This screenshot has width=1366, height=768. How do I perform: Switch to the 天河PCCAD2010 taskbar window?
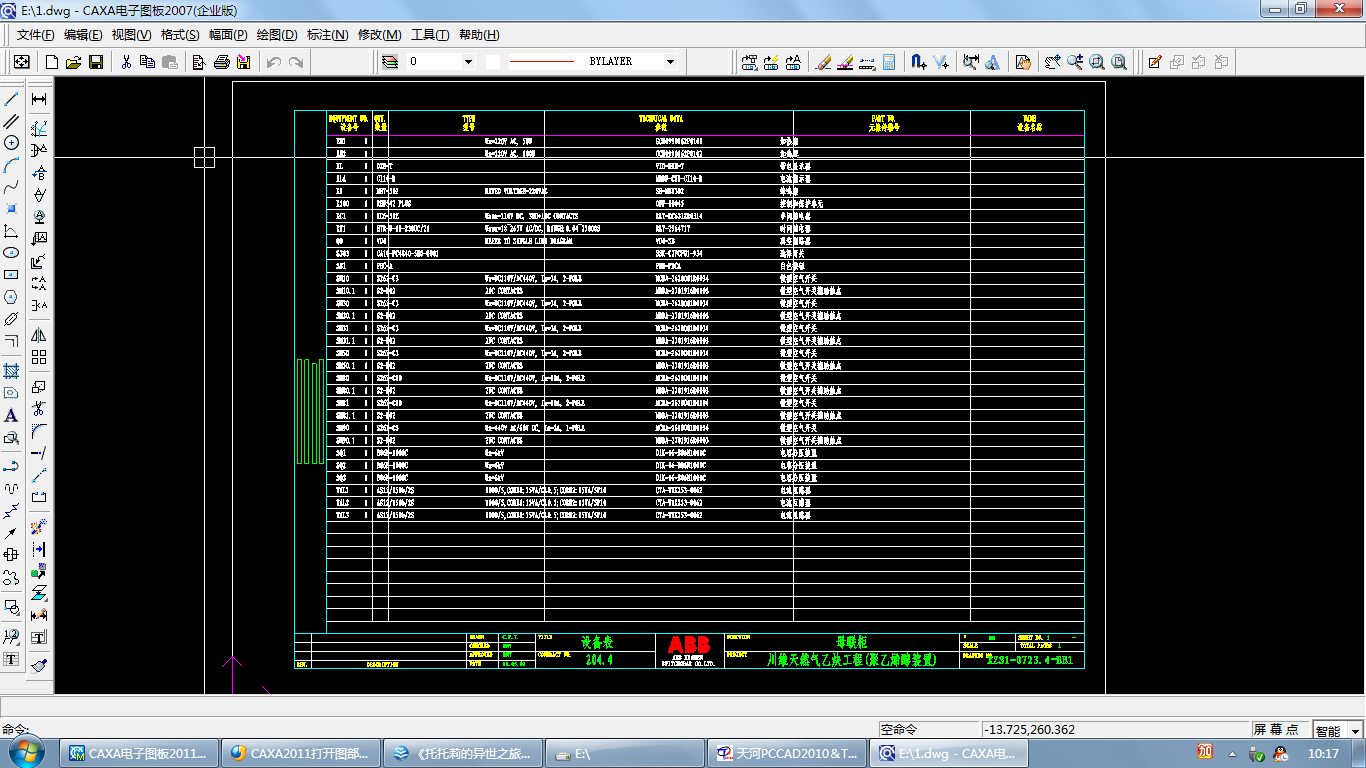coord(787,753)
